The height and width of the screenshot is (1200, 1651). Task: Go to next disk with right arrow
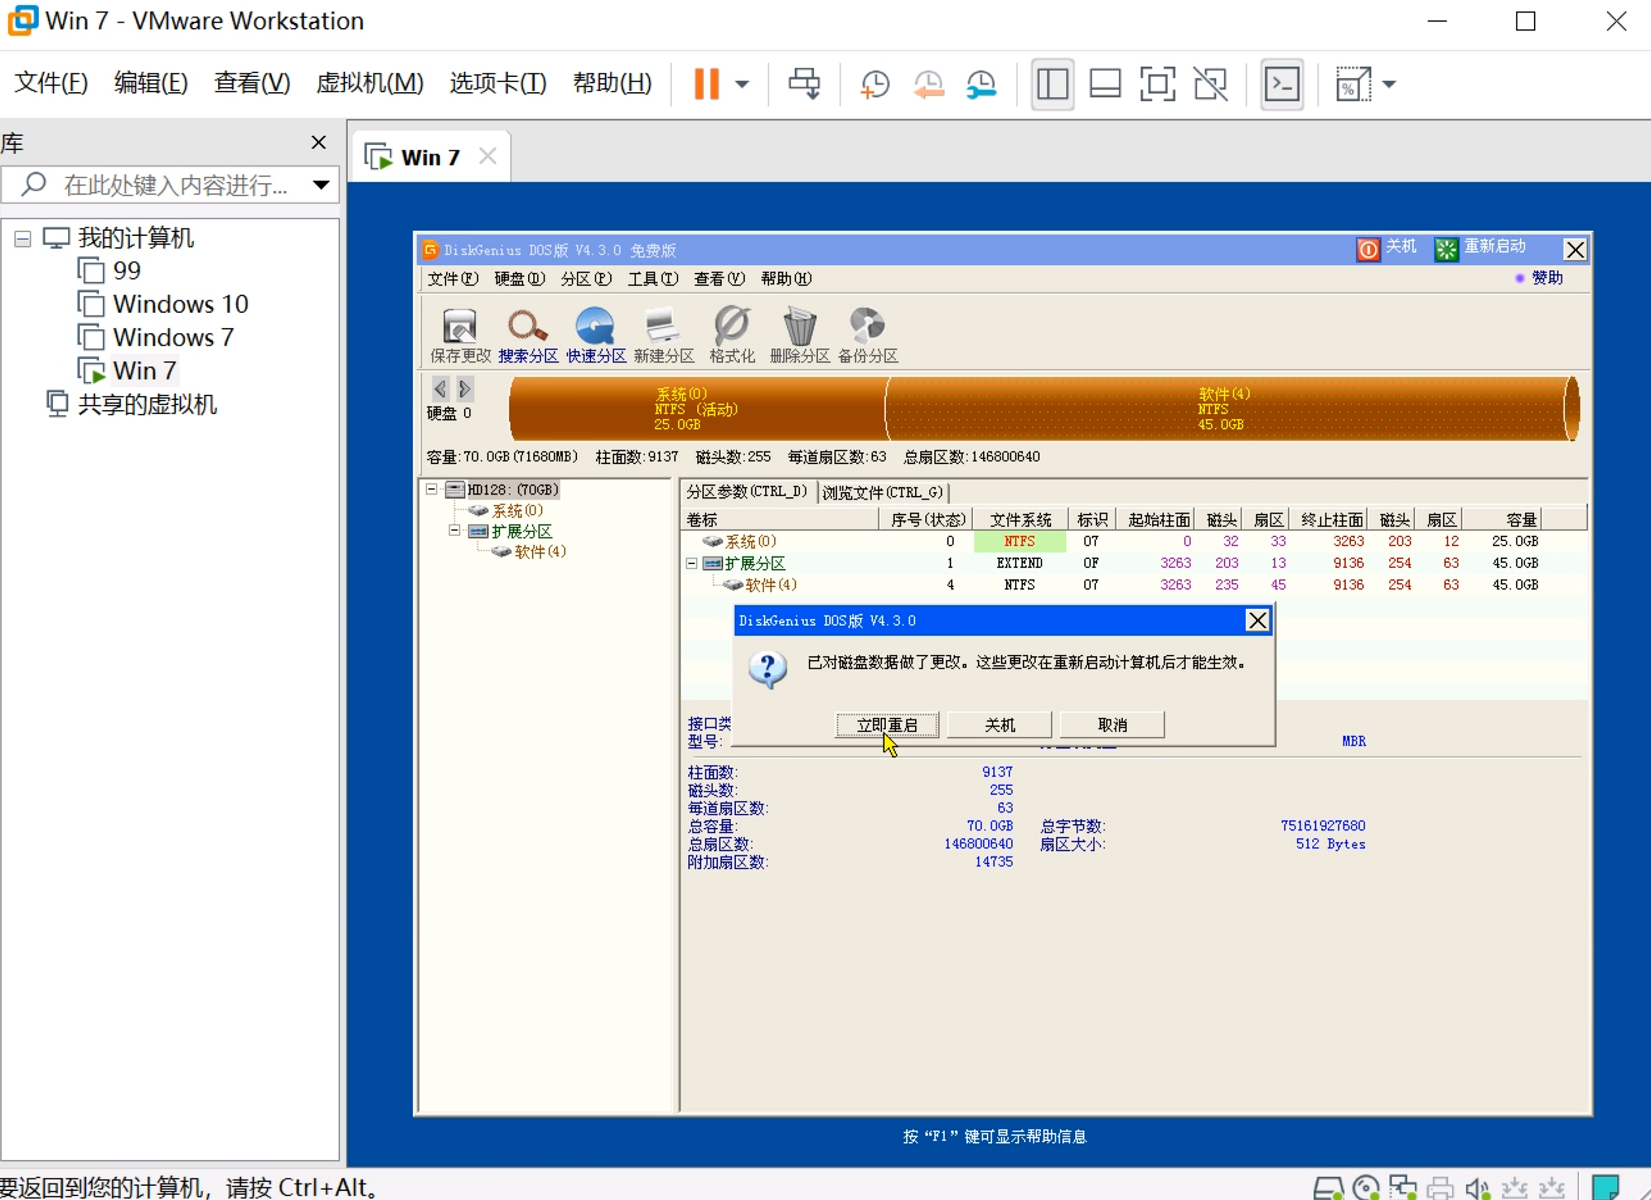464,388
